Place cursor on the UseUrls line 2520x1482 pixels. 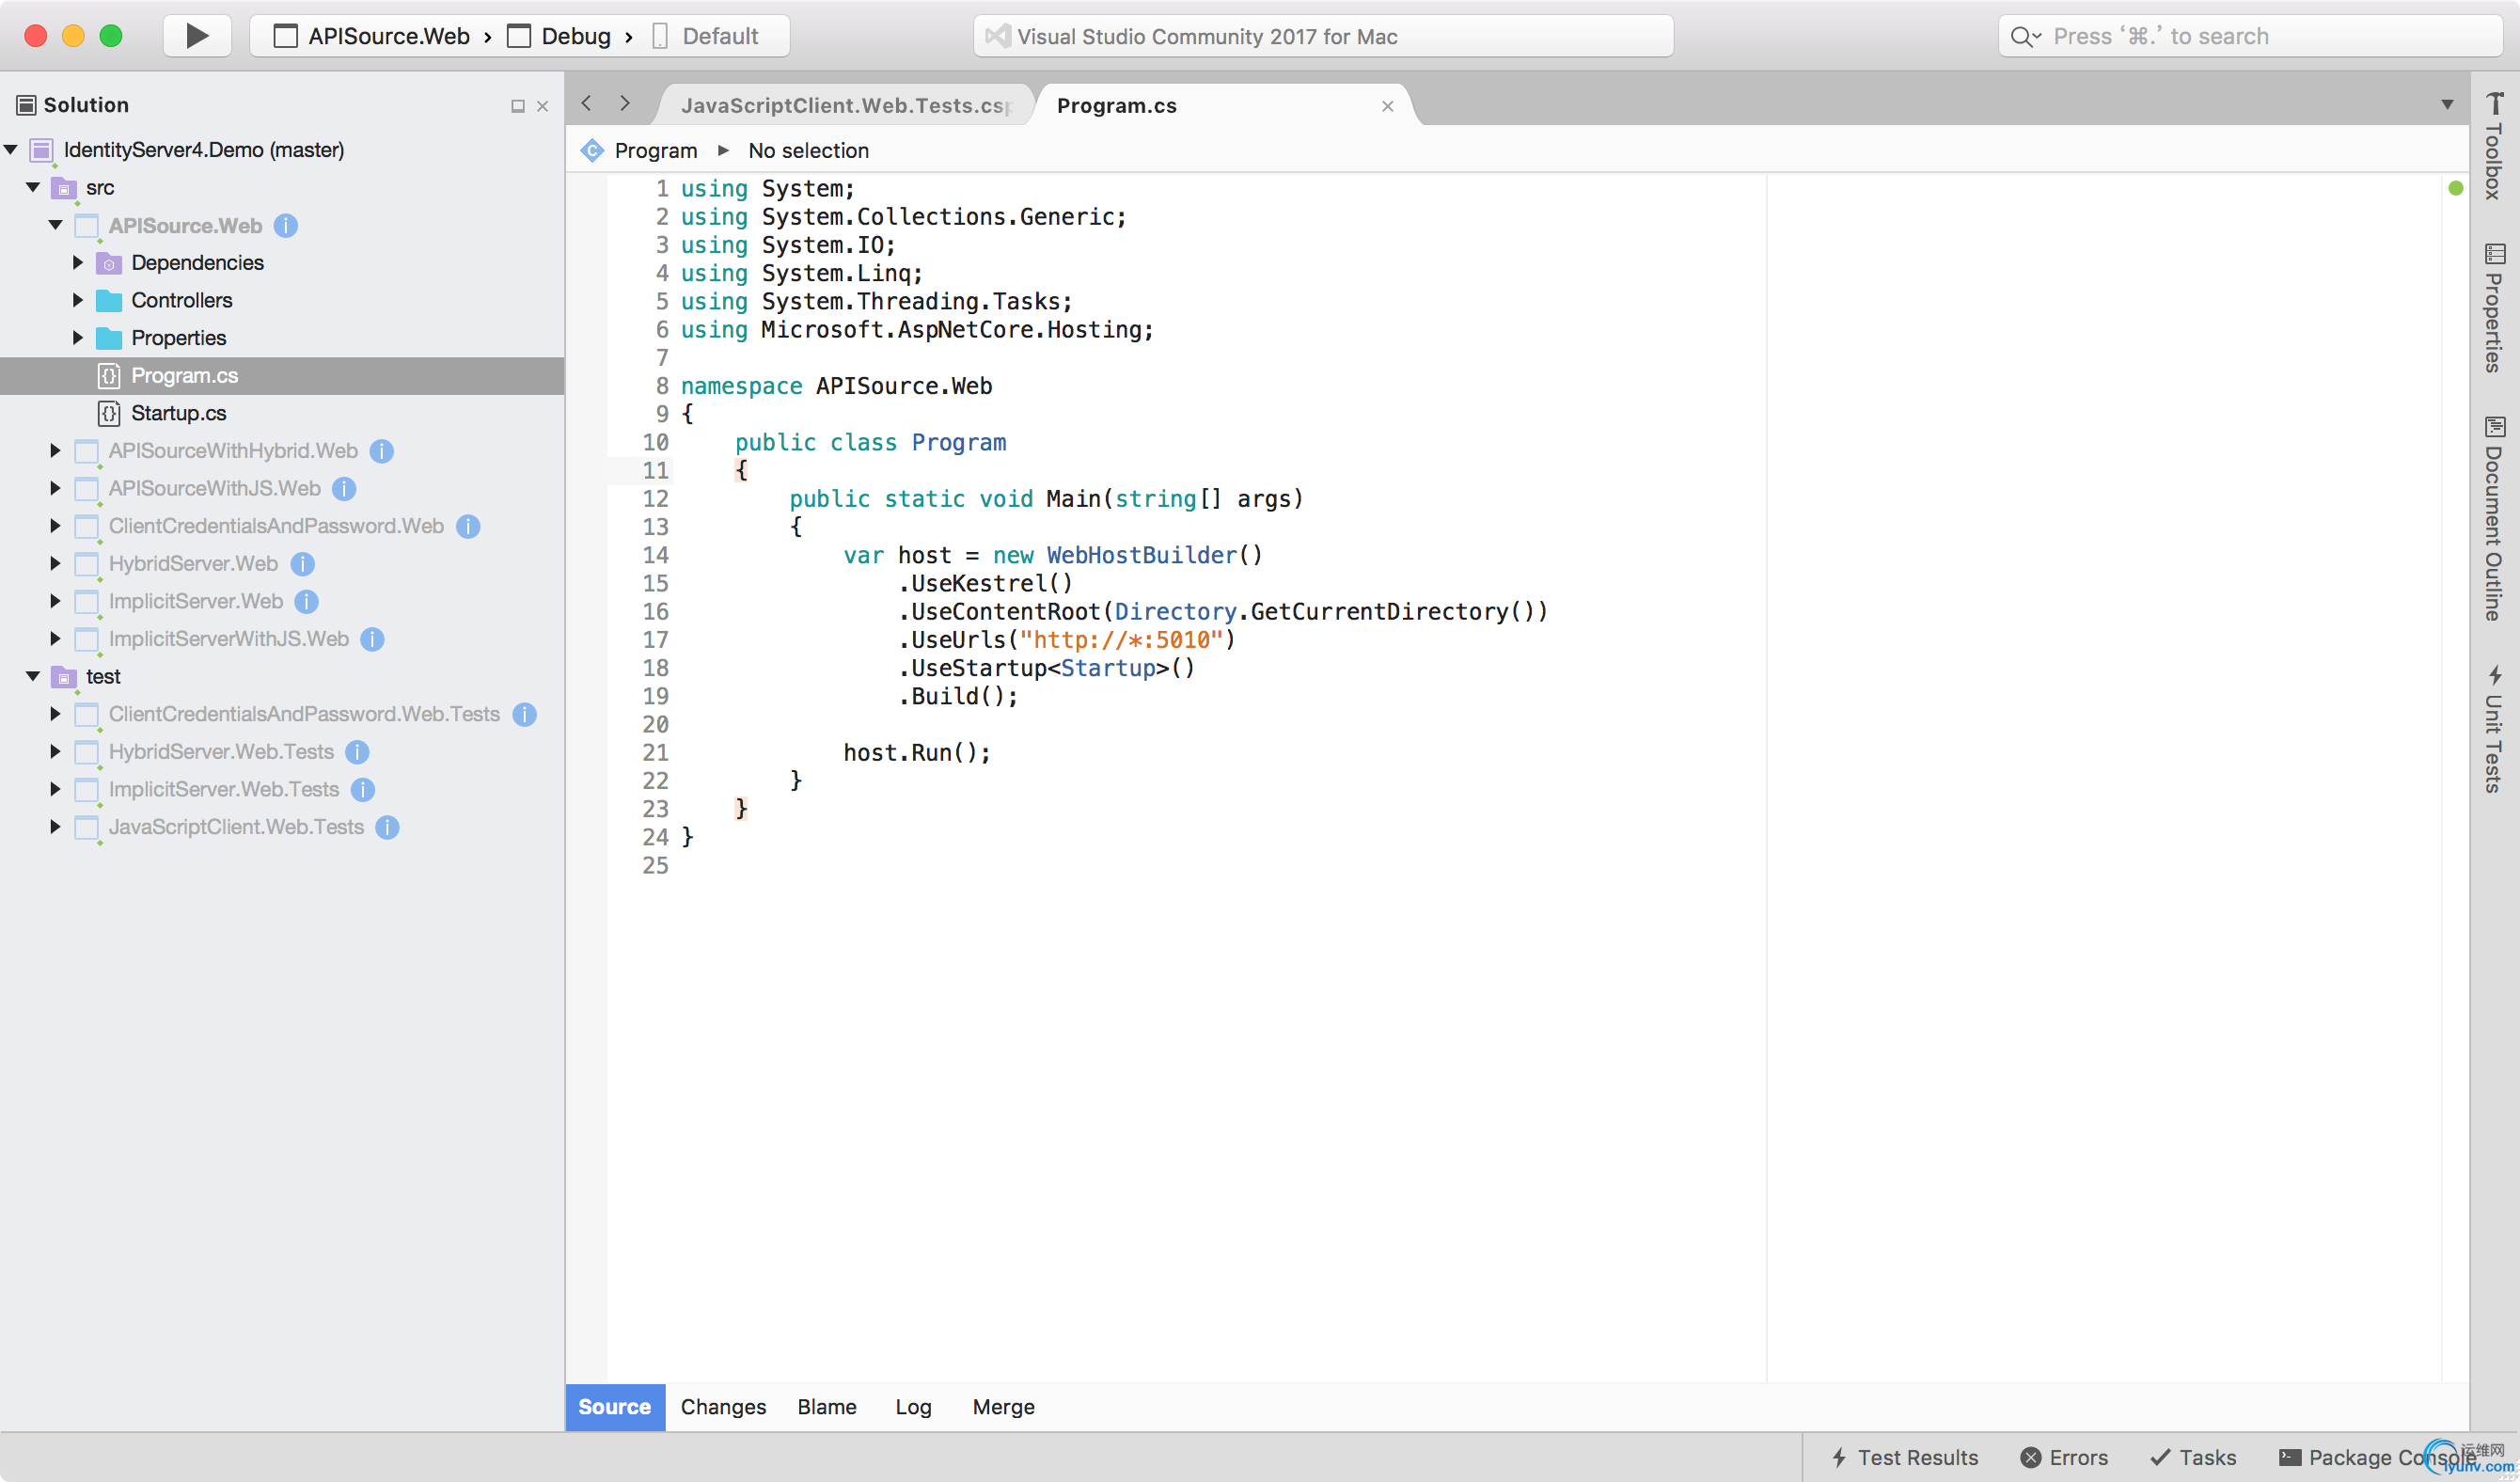point(1067,640)
